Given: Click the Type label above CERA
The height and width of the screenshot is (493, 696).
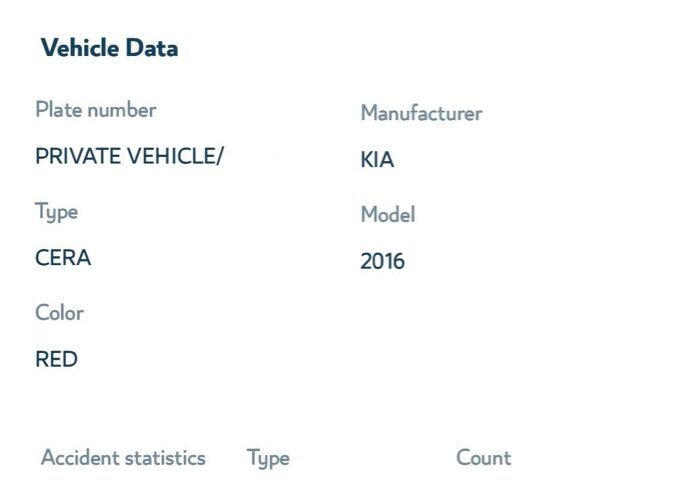Looking at the screenshot, I should [56, 212].
